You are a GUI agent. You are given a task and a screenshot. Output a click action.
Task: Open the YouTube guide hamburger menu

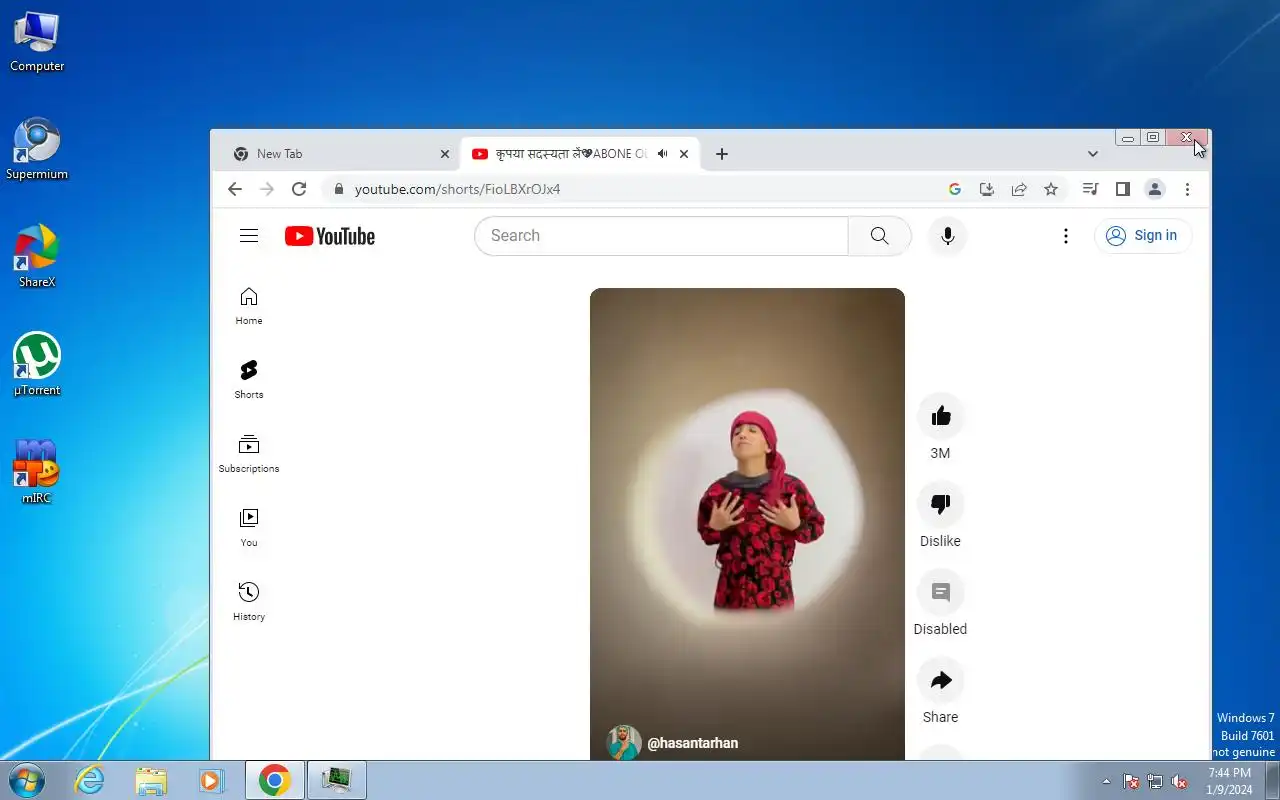pyautogui.click(x=249, y=236)
